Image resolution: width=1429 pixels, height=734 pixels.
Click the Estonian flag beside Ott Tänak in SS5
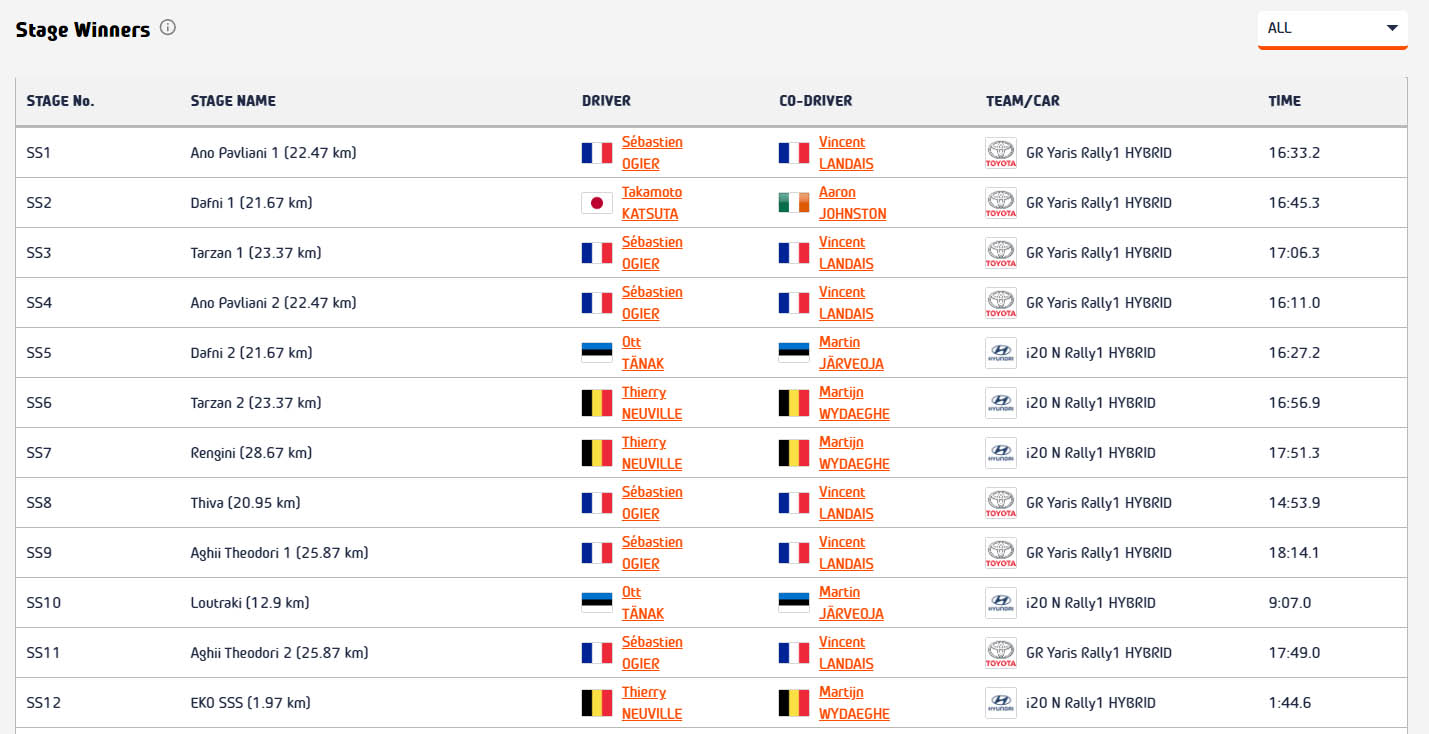(597, 353)
